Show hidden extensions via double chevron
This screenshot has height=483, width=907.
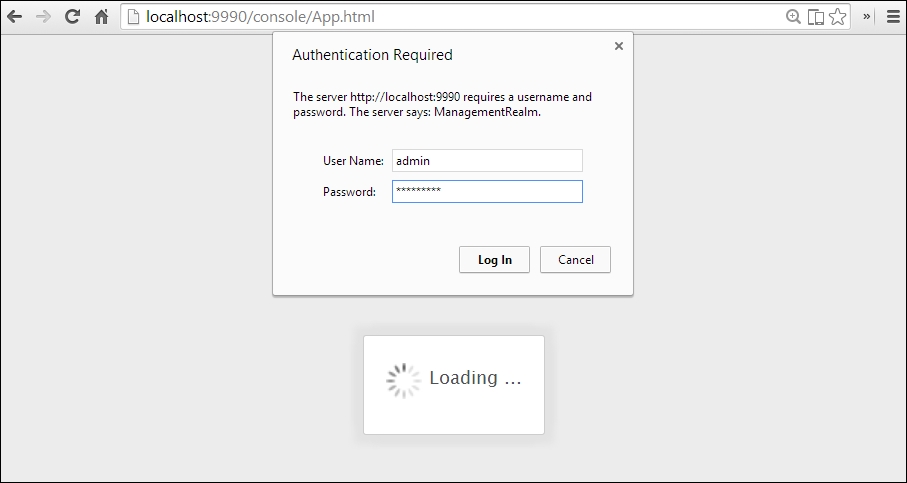pyautogui.click(x=867, y=17)
